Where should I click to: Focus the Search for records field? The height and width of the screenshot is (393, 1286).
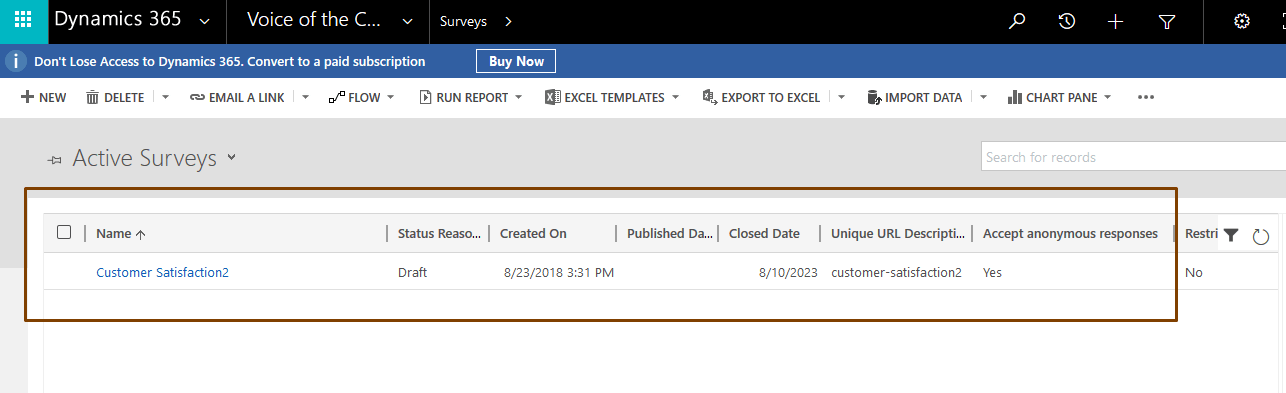pyautogui.click(x=1133, y=157)
